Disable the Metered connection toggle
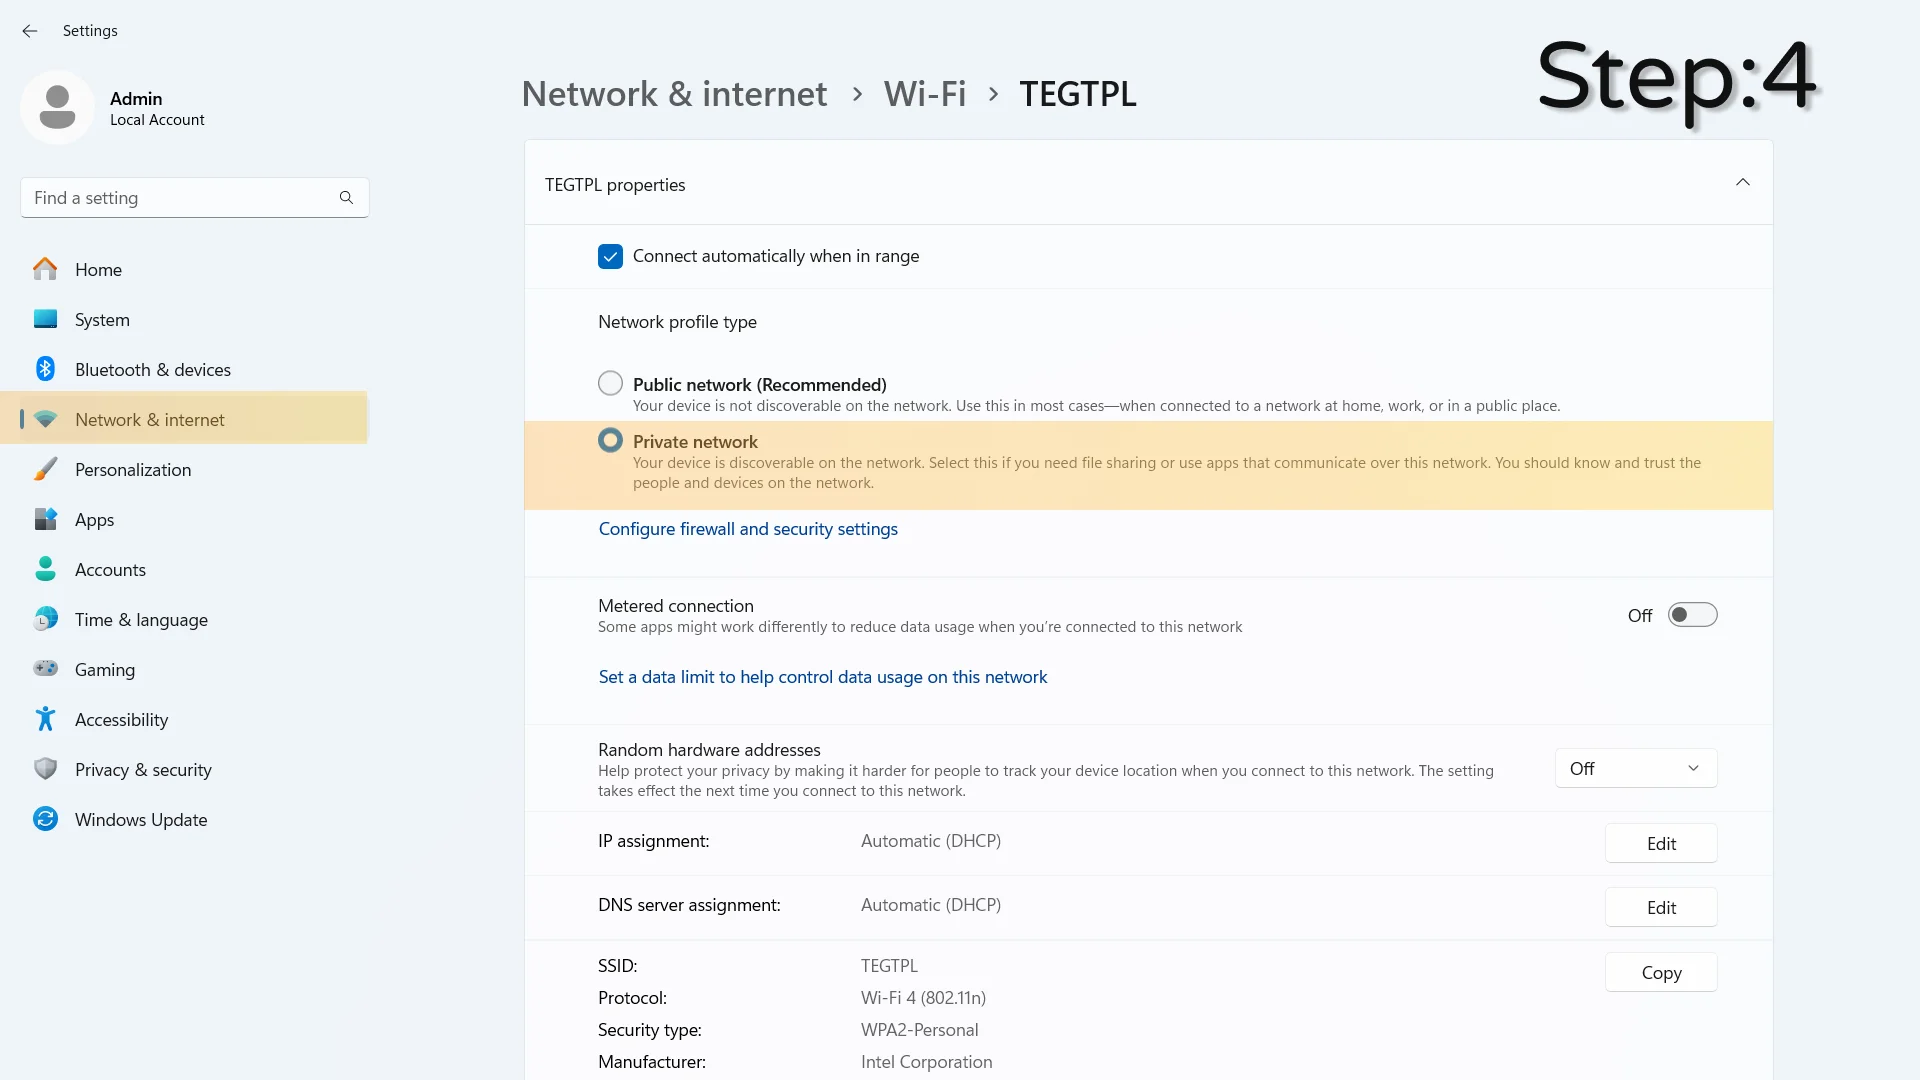The height and width of the screenshot is (1080, 1920). point(1692,615)
